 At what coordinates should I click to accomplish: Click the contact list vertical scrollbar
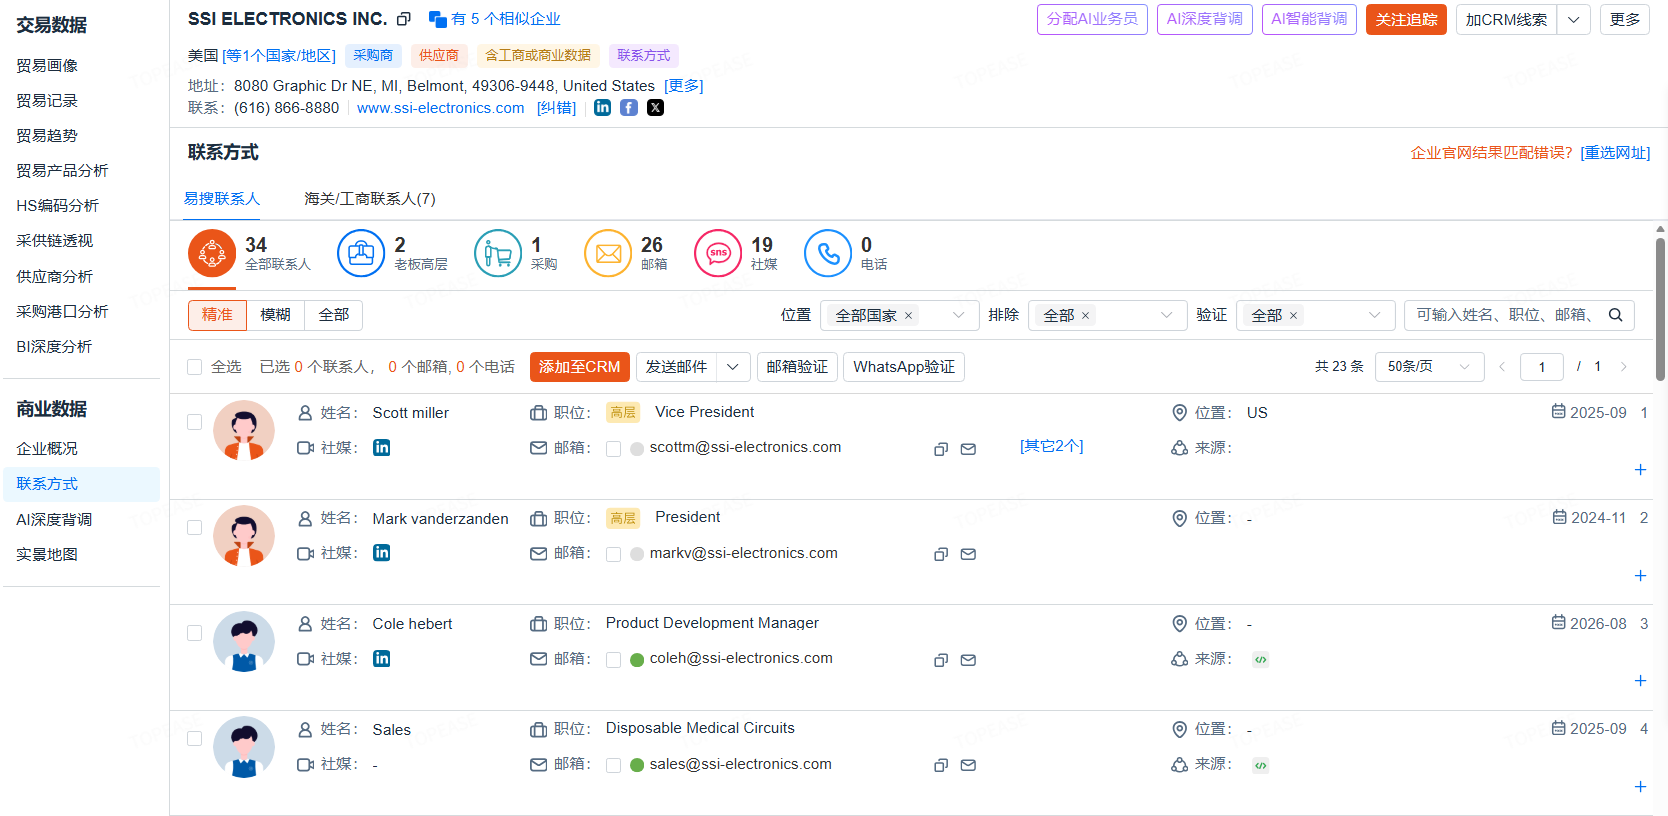coord(1660,308)
